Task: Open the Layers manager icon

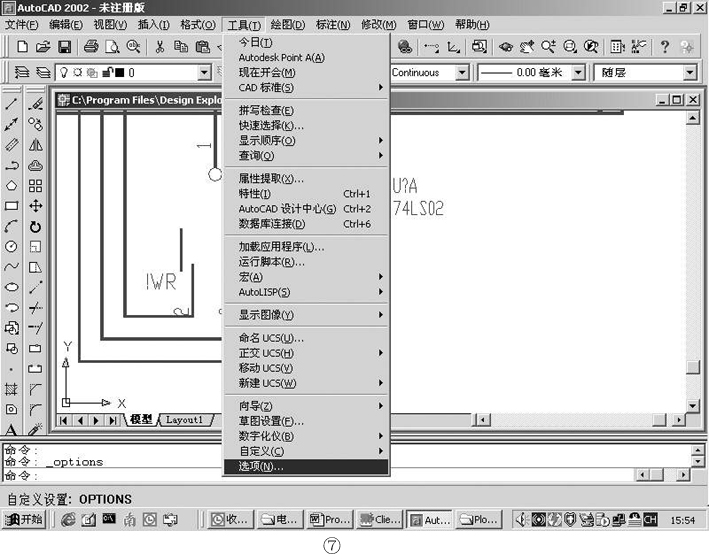Action: click(22, 72)
